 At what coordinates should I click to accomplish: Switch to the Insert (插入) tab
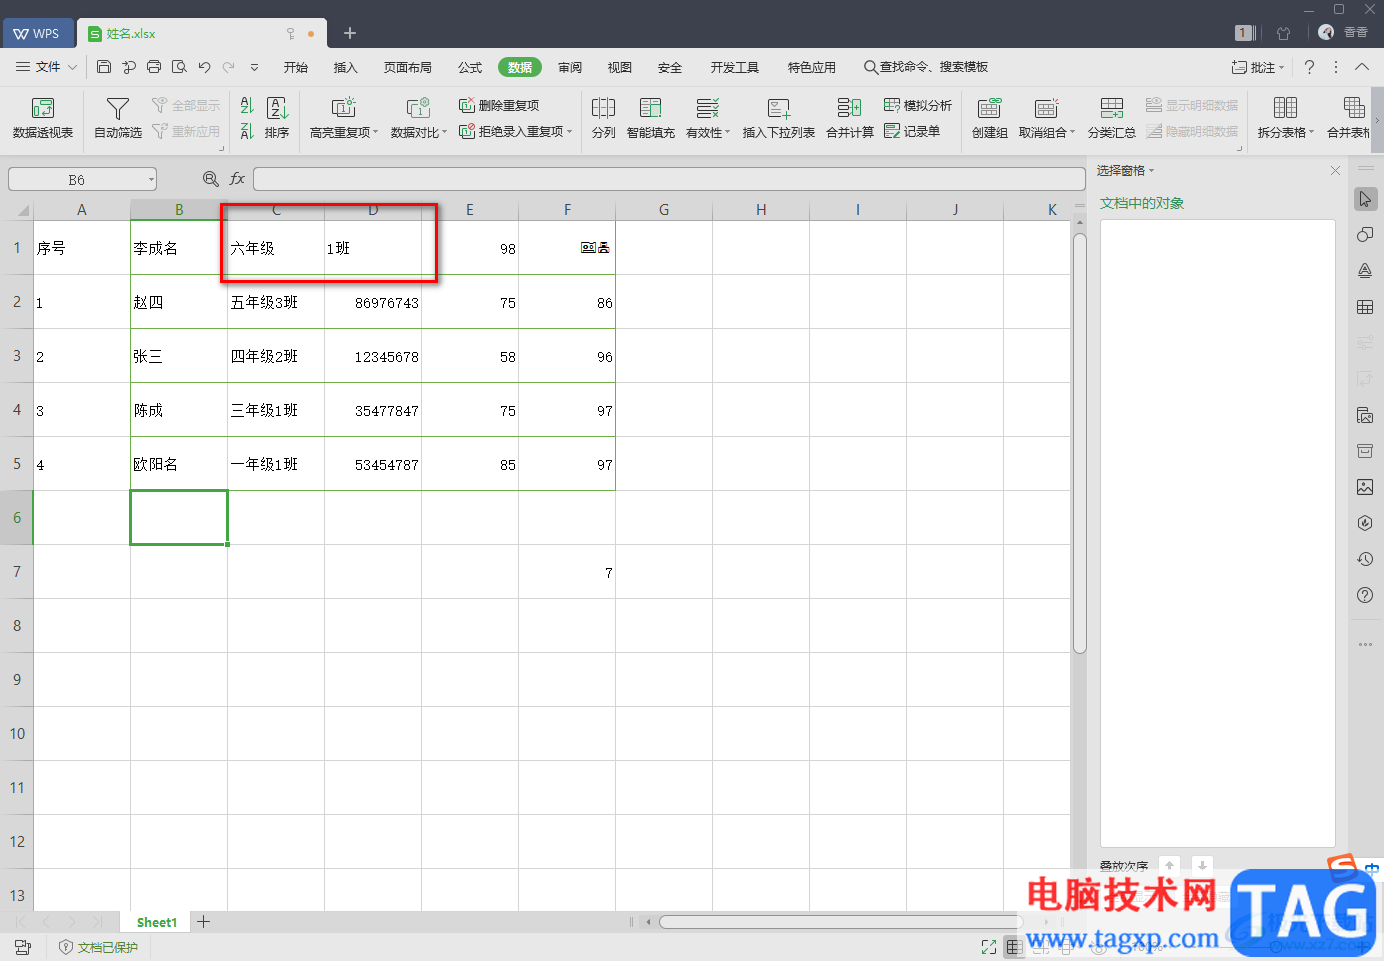pos(346,67)
